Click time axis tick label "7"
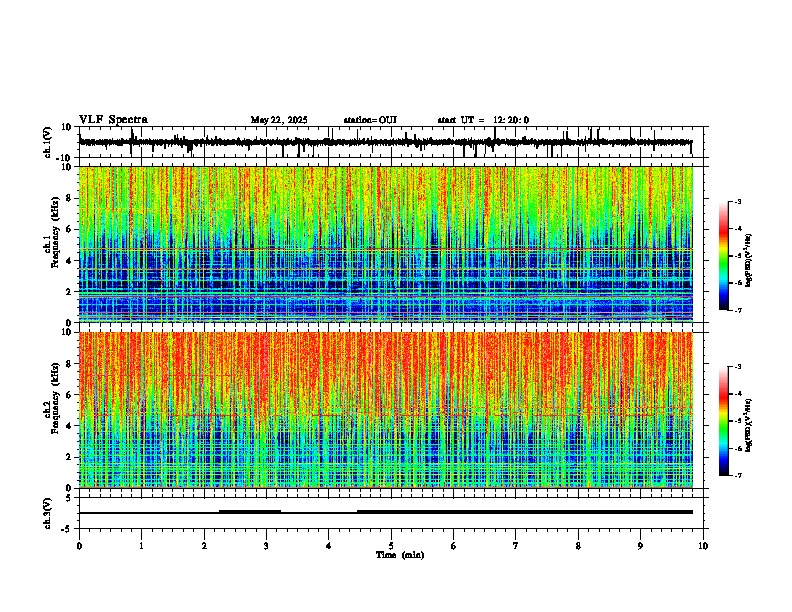Image resolution: width=792 pixels, height=612 pixels. coord(516,546)
